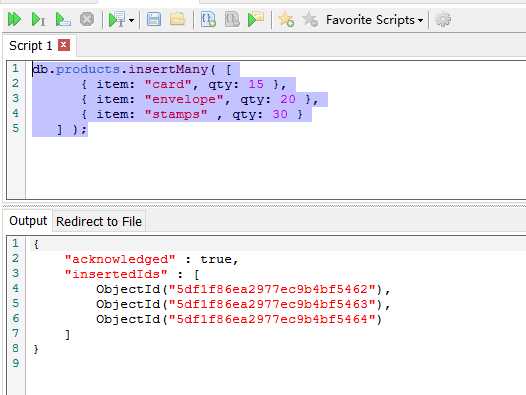Click the run statement at cursor icon
Screen dimensions: 526x395
[38, 19]
